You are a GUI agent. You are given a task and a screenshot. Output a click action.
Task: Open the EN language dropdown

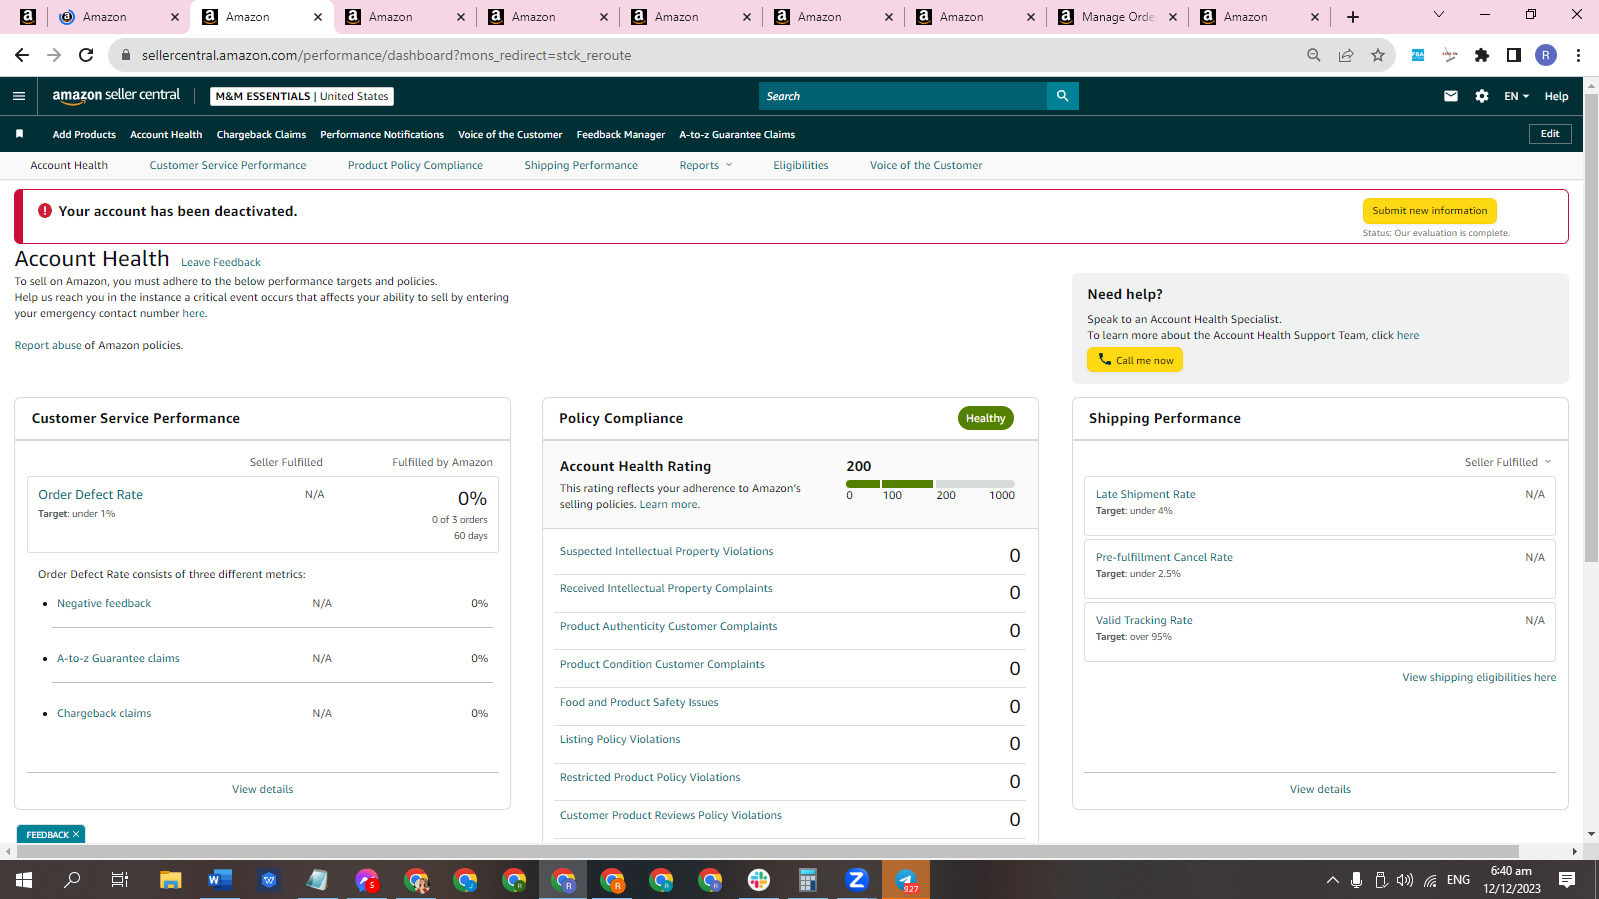tap(1516, 96)
